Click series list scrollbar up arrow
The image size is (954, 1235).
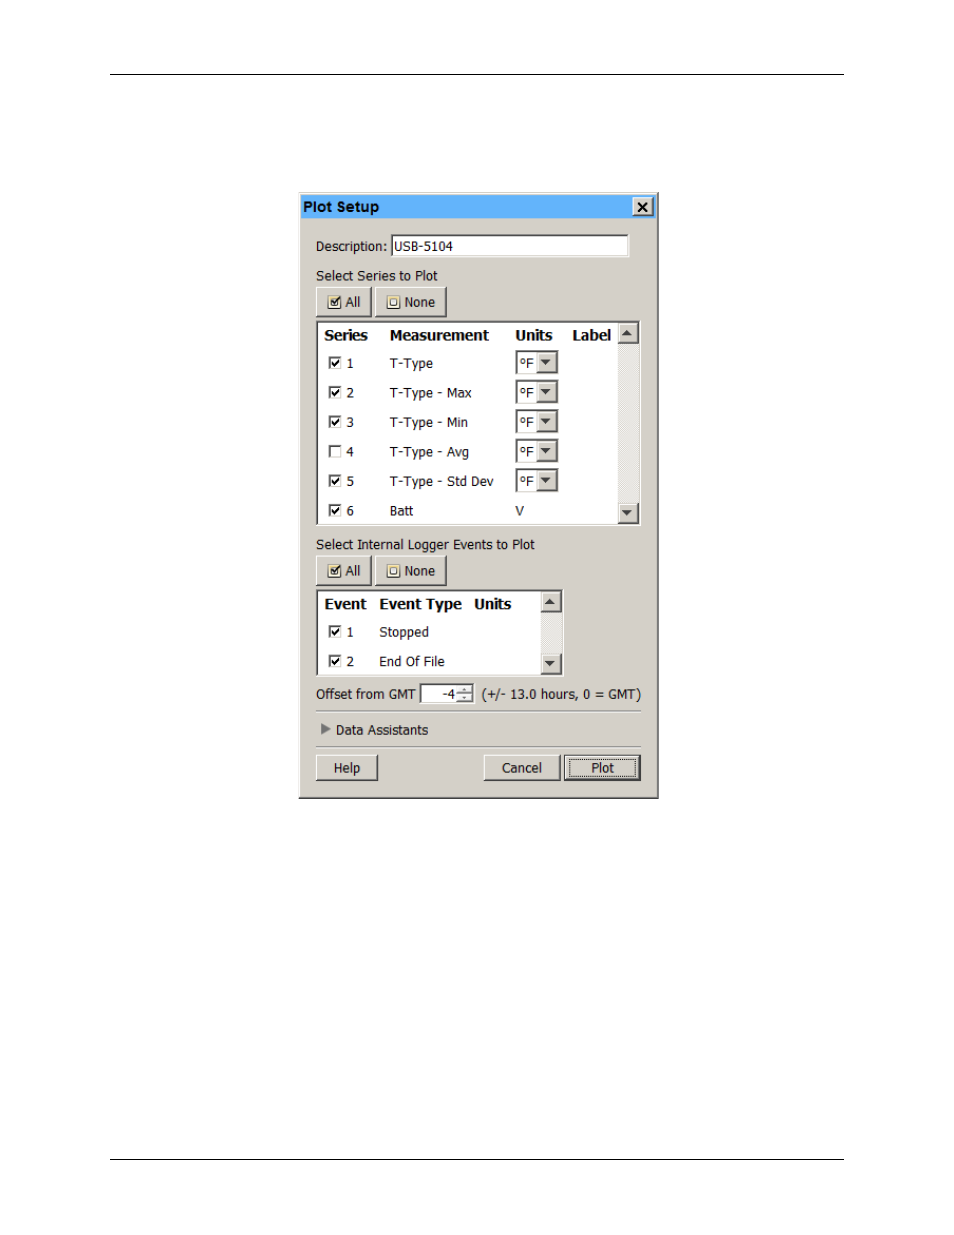(x=628, y=334)
